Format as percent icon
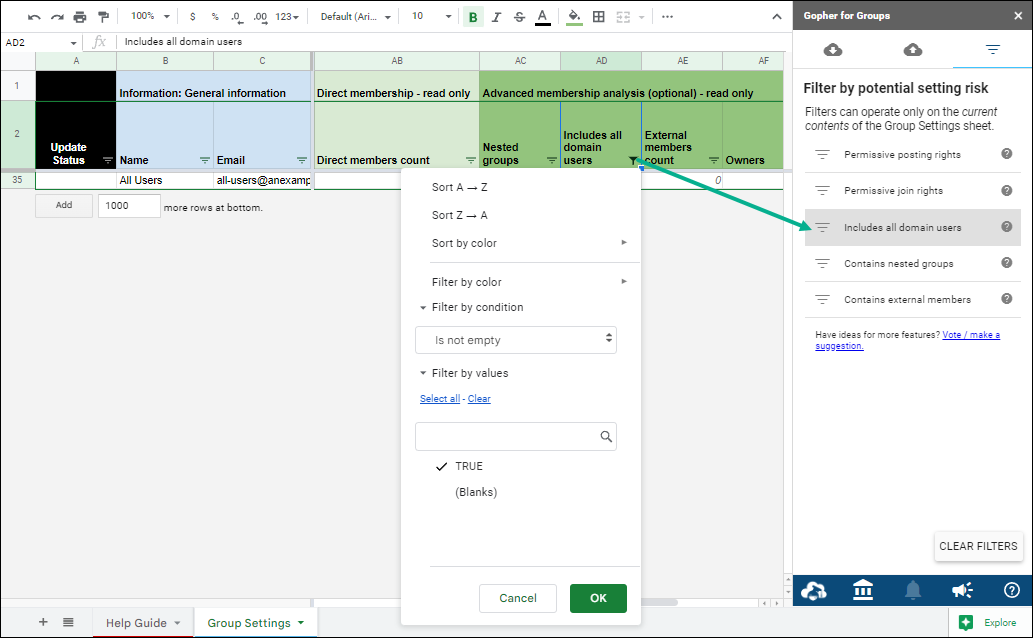Viewport: 1033px width, 638px height. pyautogui.click(x=215, y=17)
